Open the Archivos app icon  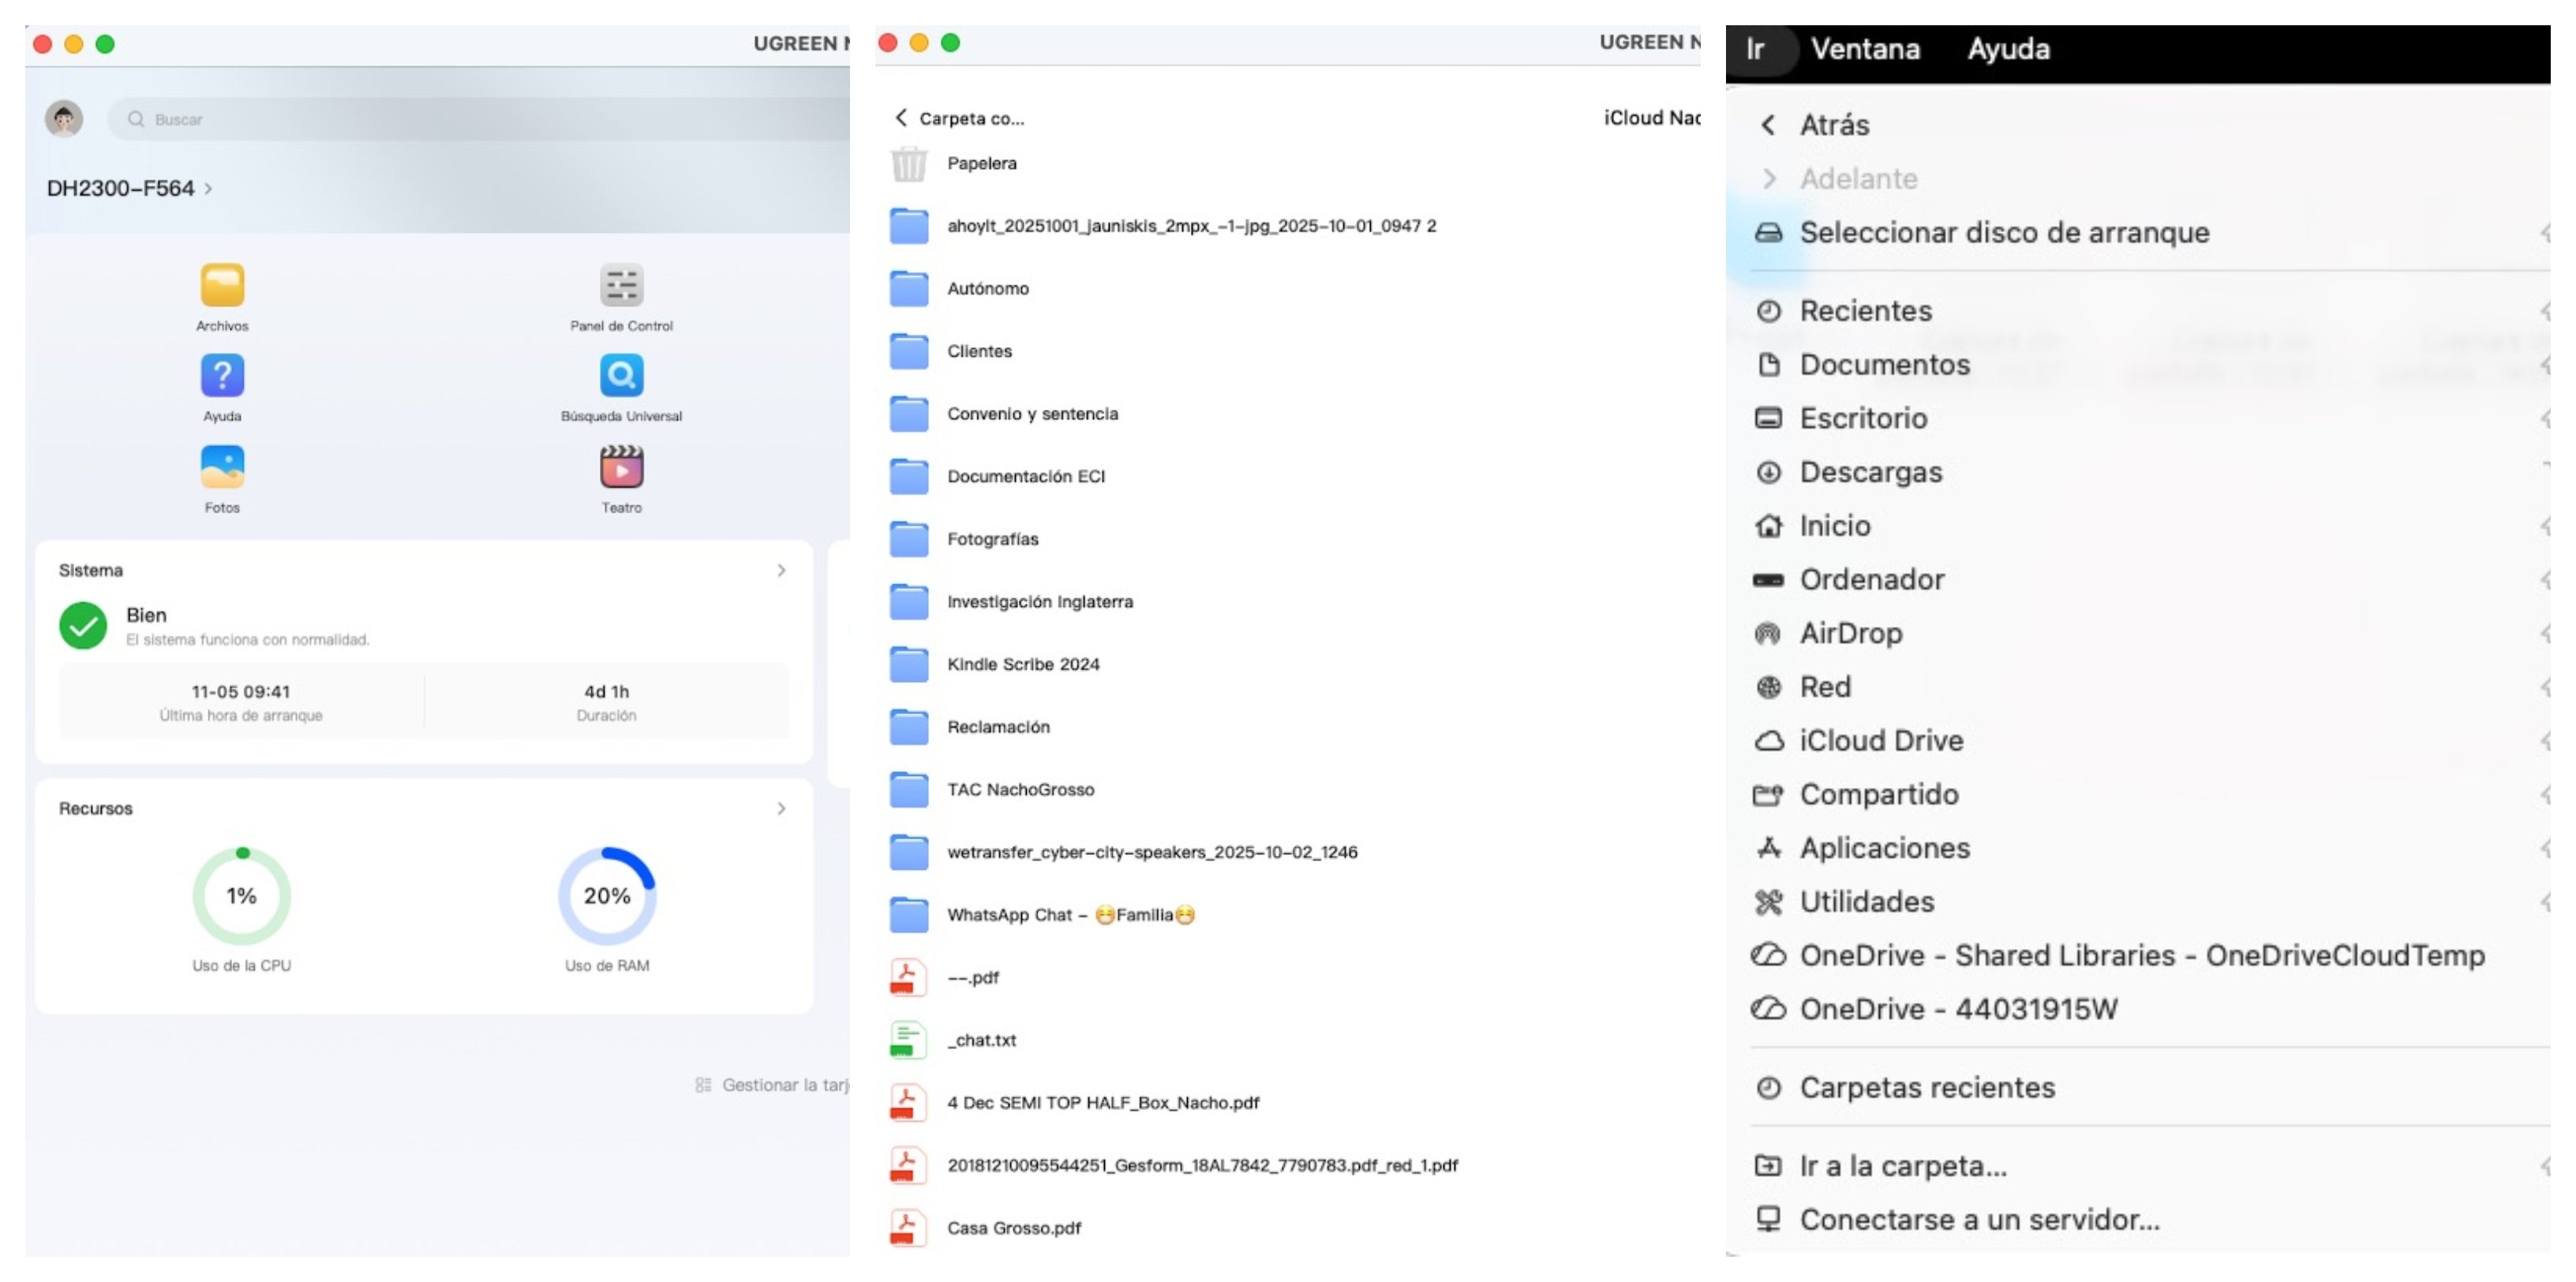coord(222,286)
